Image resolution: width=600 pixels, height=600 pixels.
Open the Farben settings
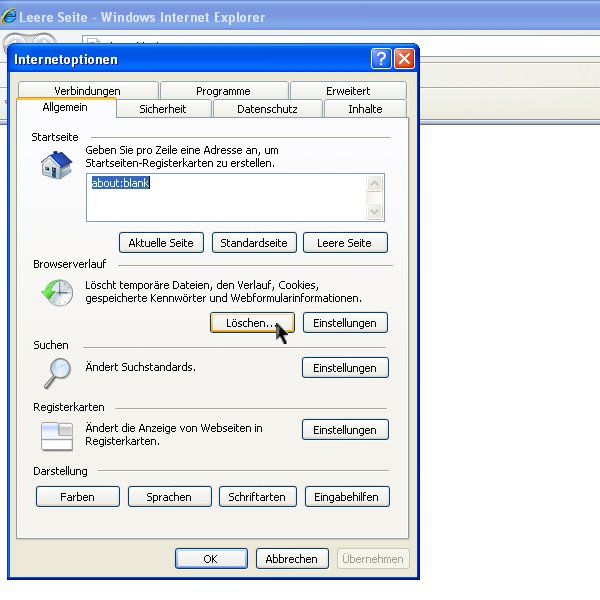[x=78, y=497]
